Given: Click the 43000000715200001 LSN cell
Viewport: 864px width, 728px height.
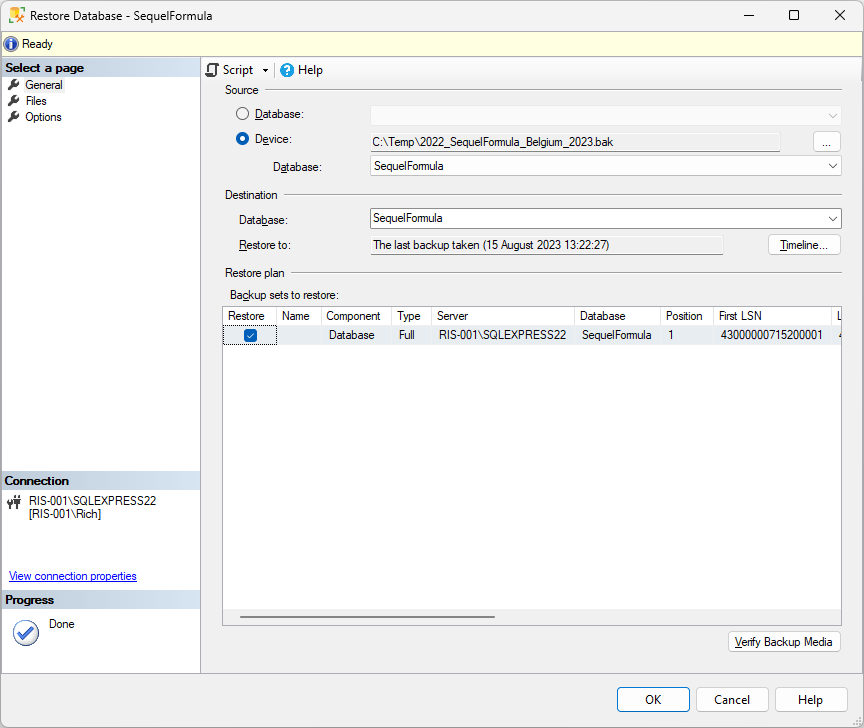Looking at the screenshot, I should click(772, 335).
